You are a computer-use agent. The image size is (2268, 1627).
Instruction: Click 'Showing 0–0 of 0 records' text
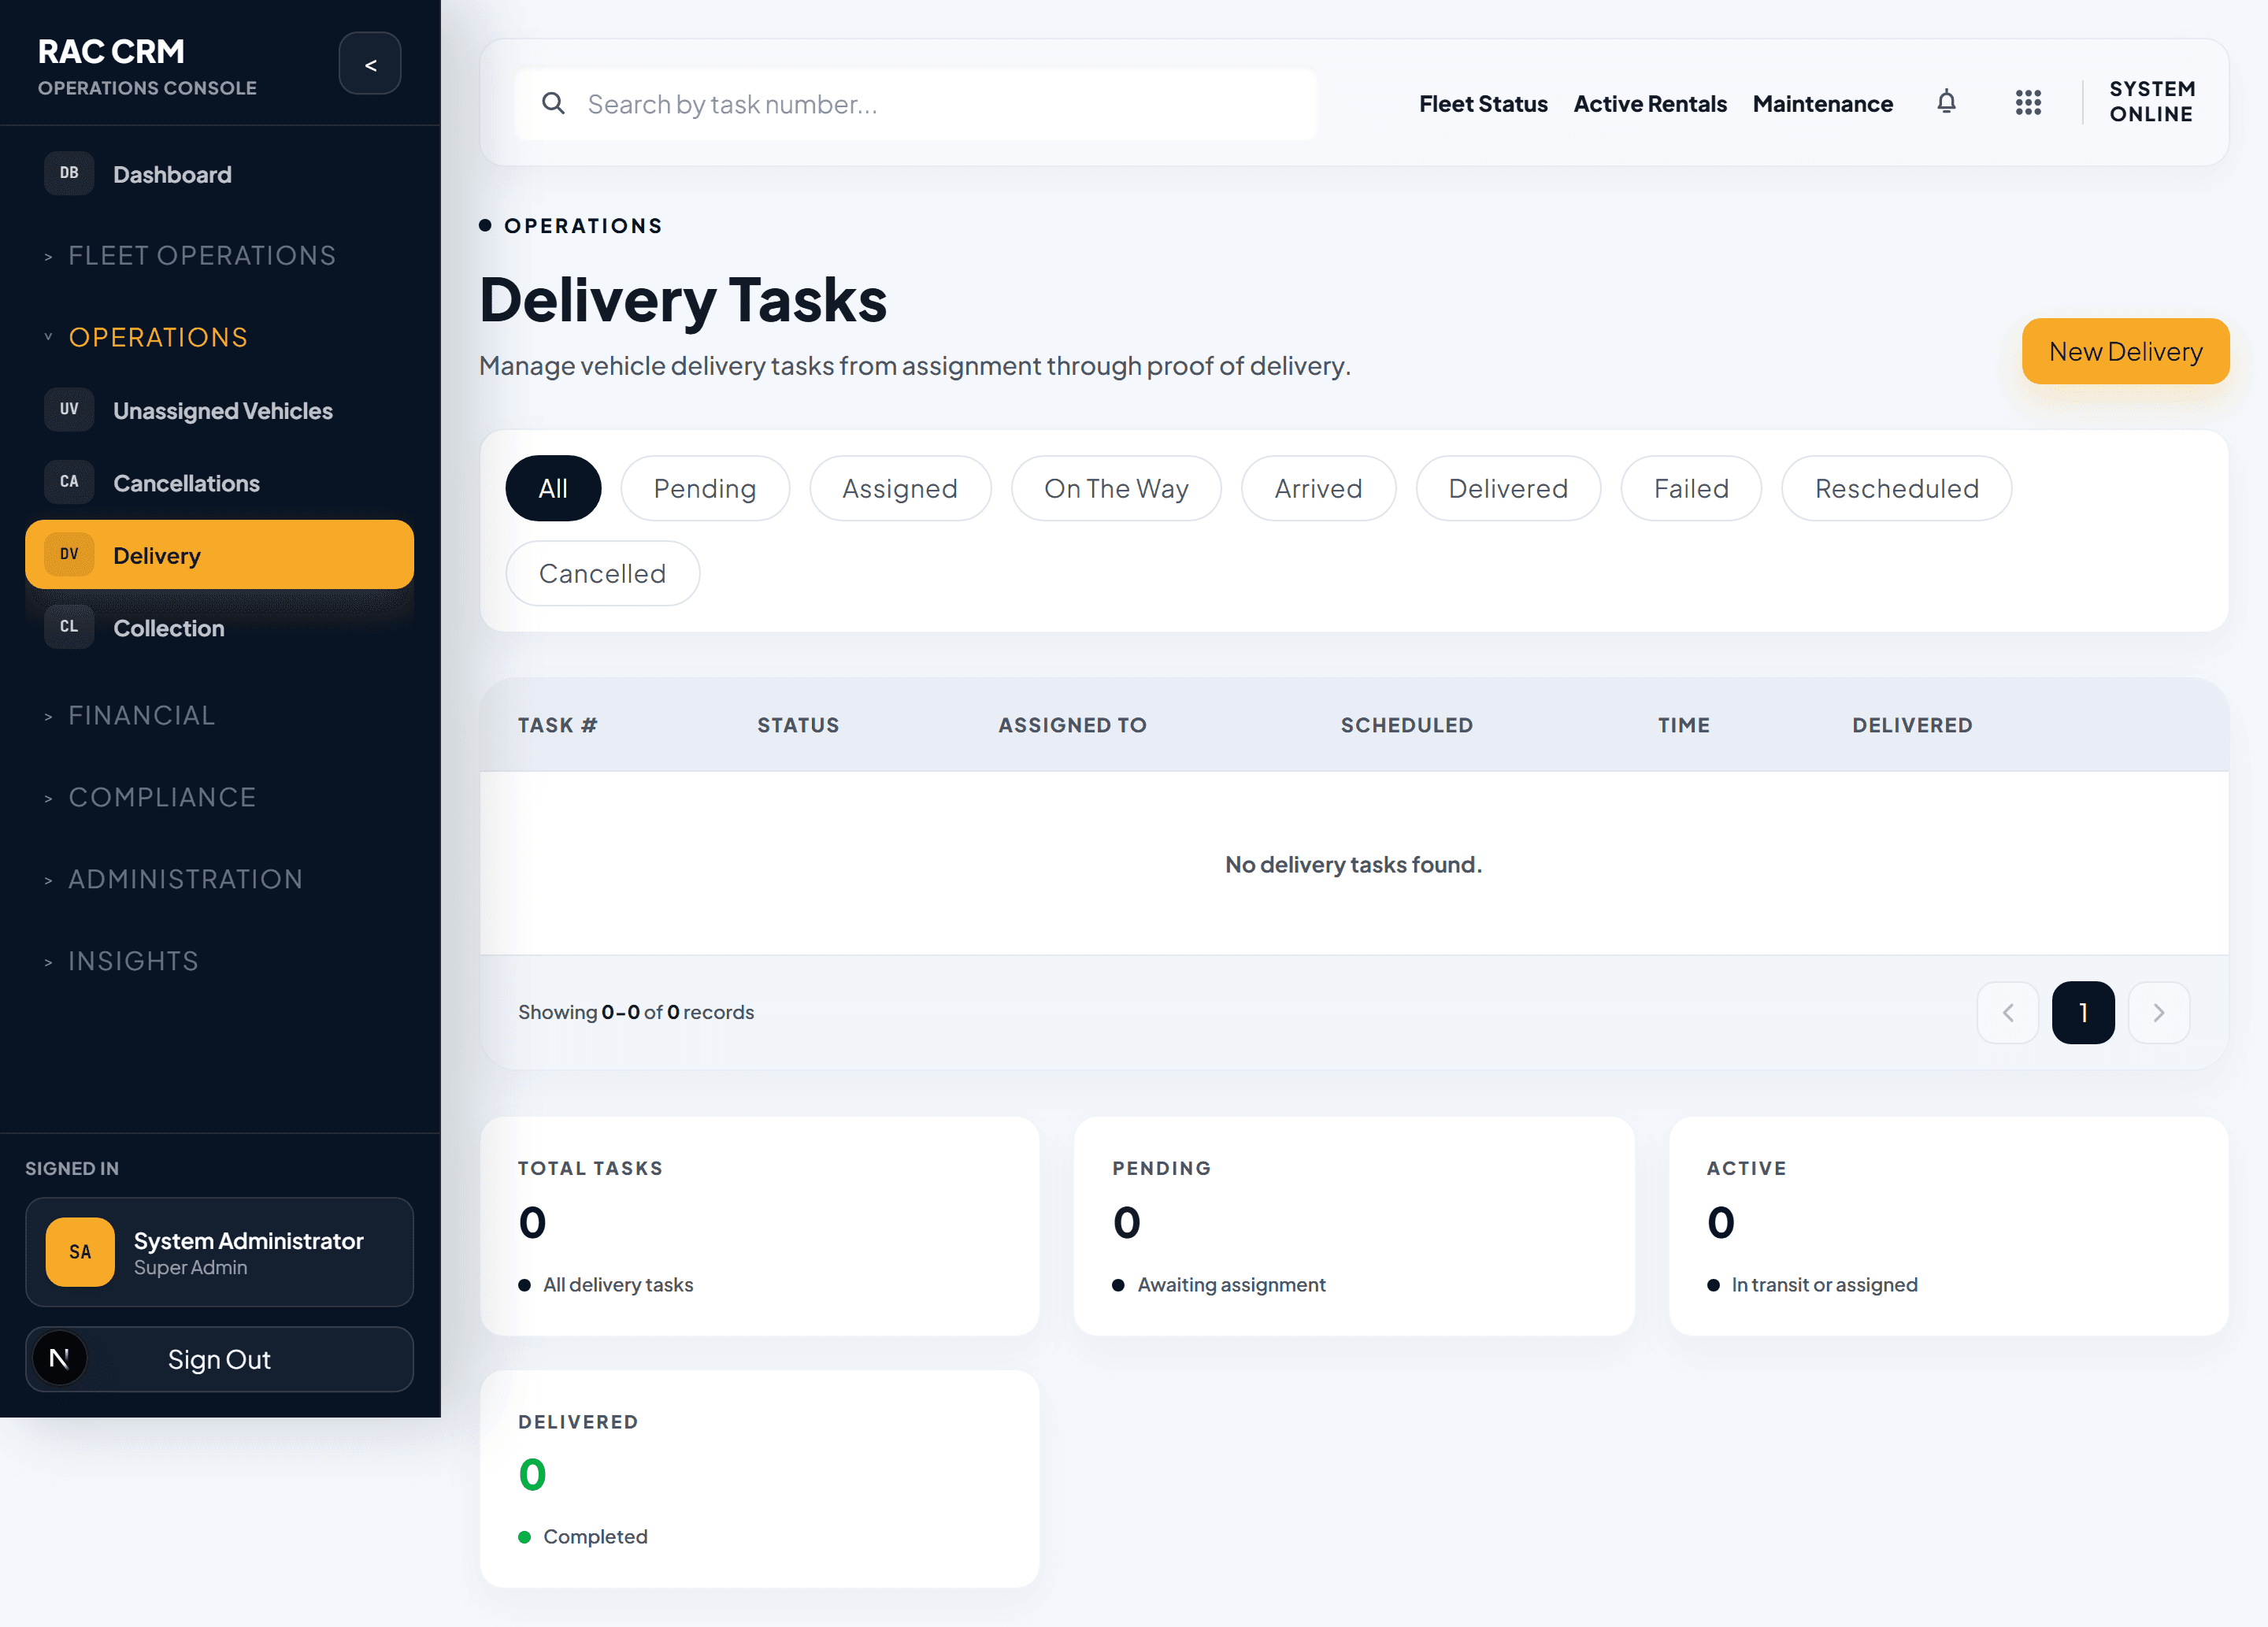pos(636,1012)
